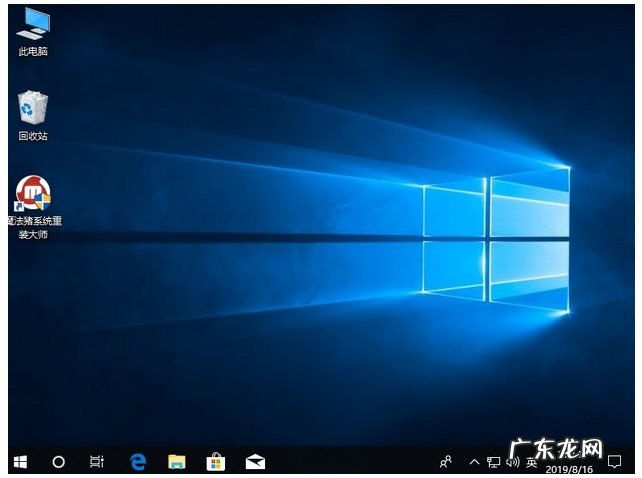The image size is (642, 478).
Task: Open the Mail app from the taskbar
Action: (x=254, y=461)
